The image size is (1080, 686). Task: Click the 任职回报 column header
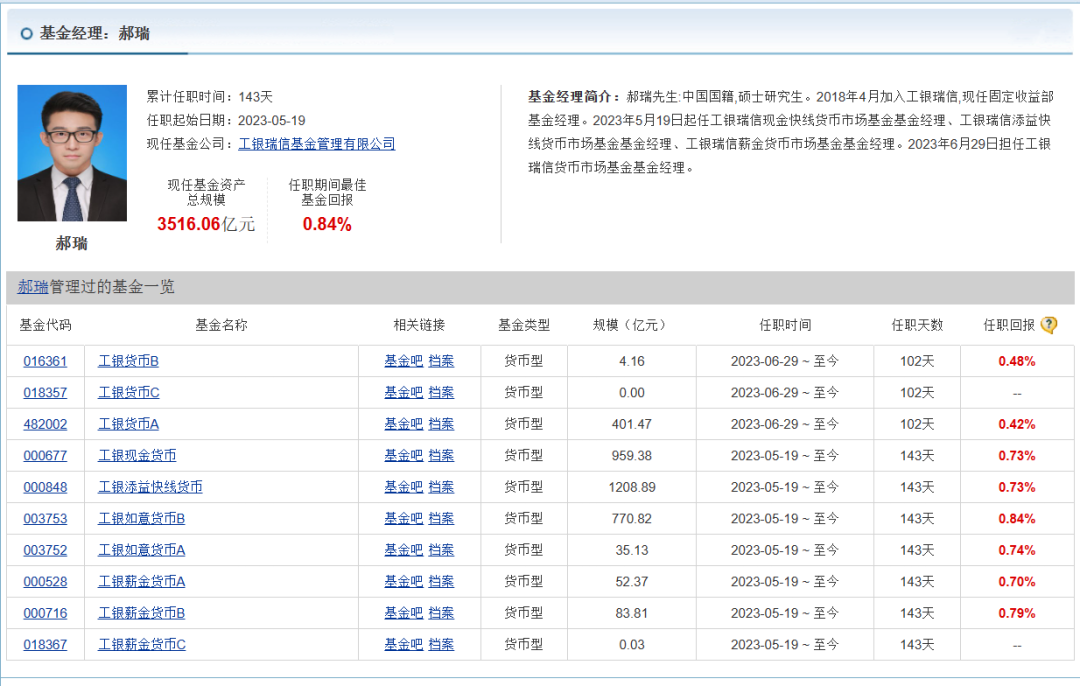click(x=1009, y=325)
